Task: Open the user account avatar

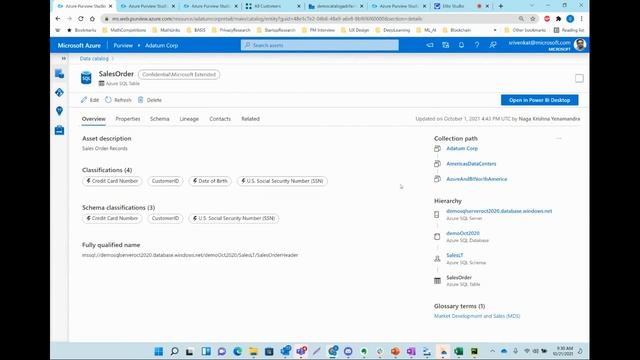Action: [580, 44]
